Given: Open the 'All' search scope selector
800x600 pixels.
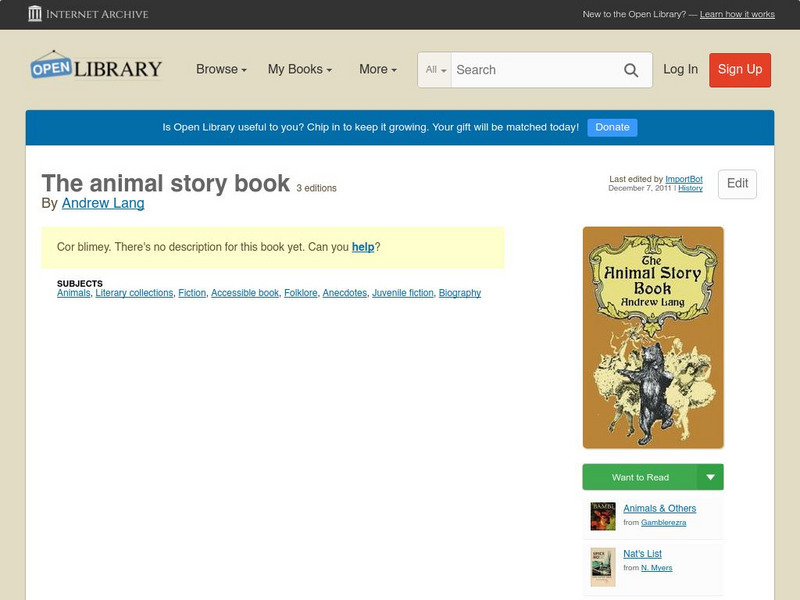Looking at the screenshot, I should click(436, 70).
